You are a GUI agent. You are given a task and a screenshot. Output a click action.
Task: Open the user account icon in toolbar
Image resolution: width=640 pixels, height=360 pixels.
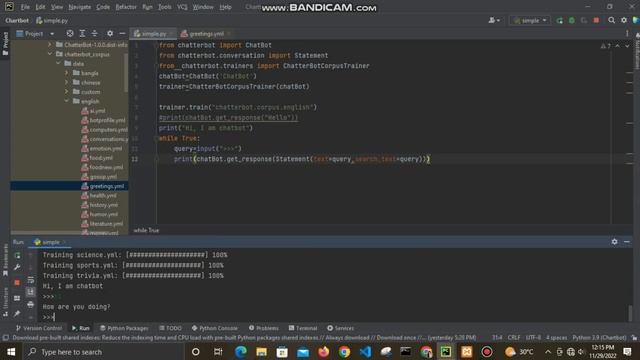point(494,20)
